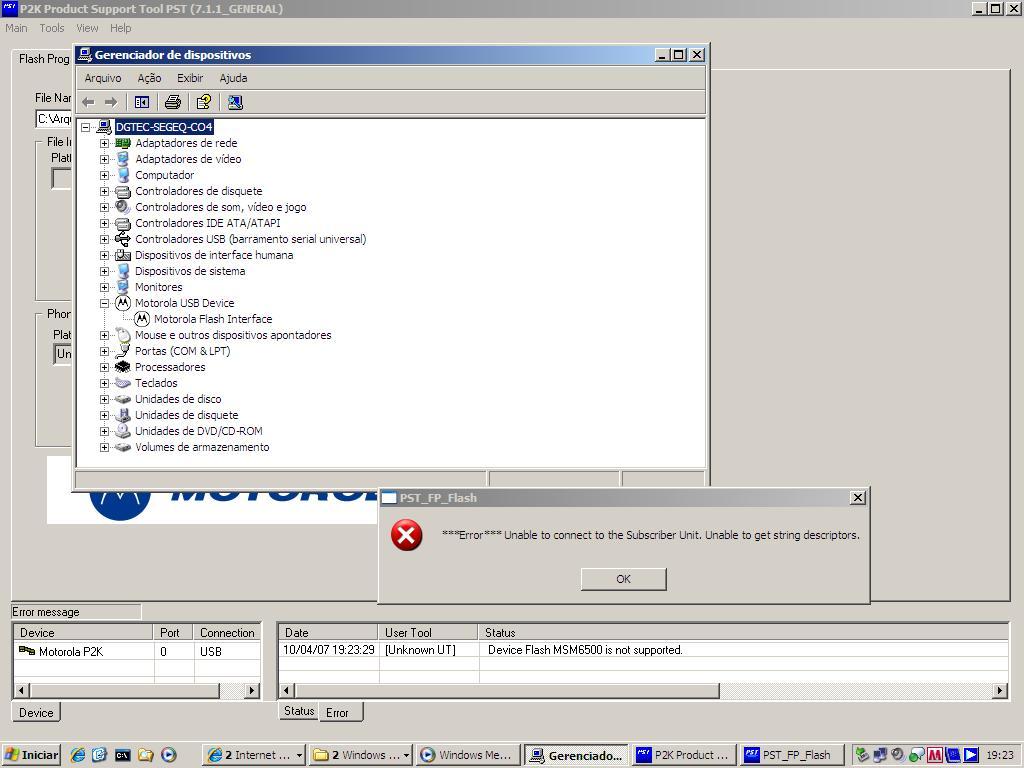
Task: Click left arrow of status log scrollbar
Action: coord(287,690)
